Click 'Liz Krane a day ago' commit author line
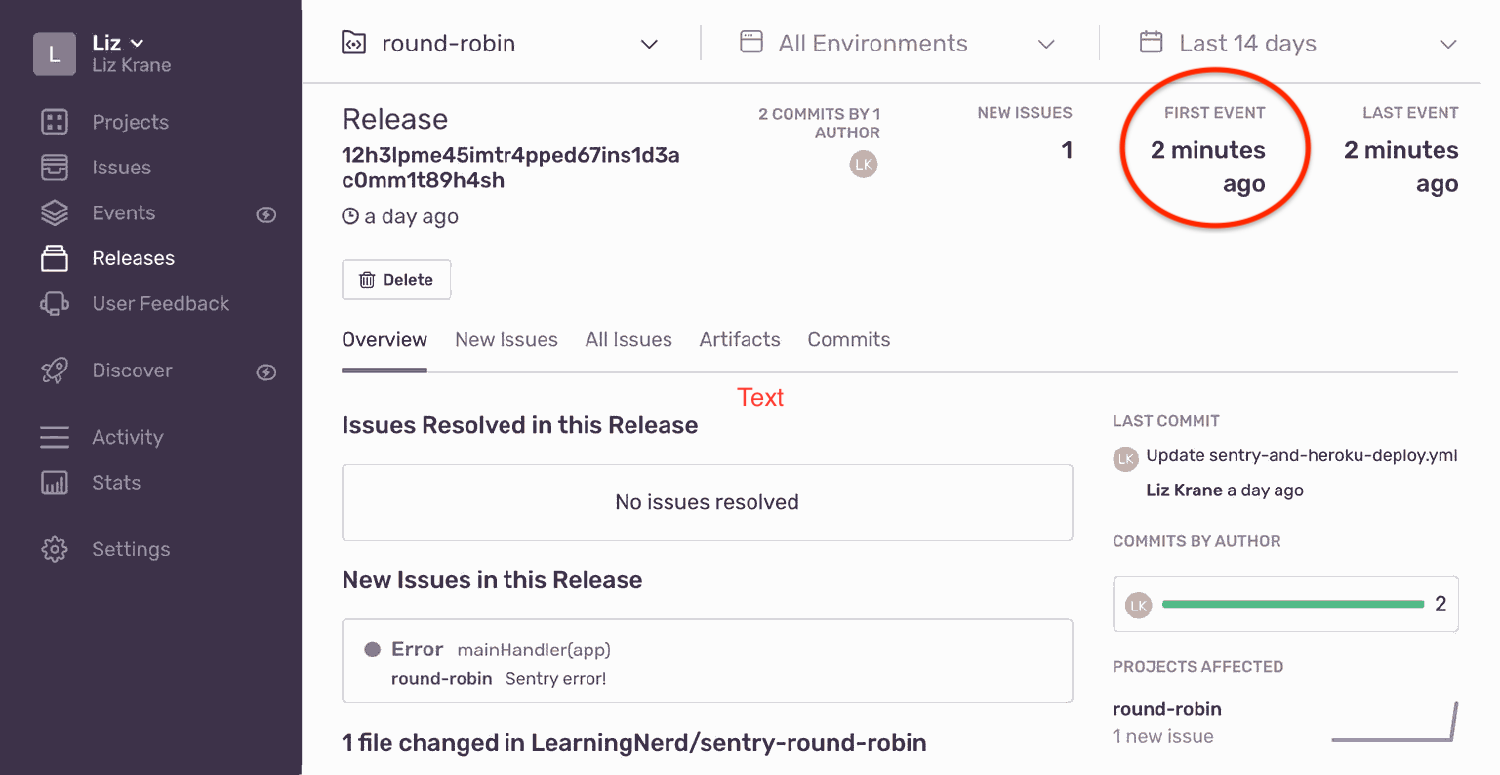The width and height of the screenshot is (1500, 775). 1225,490
